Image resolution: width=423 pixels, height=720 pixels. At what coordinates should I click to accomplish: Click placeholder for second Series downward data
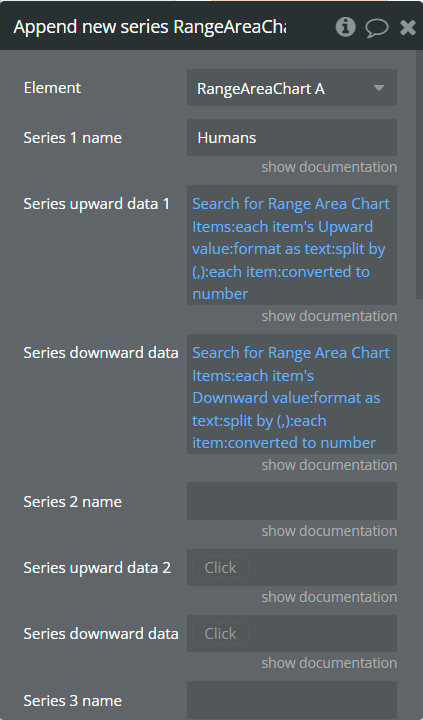click(x=220, y=634)
